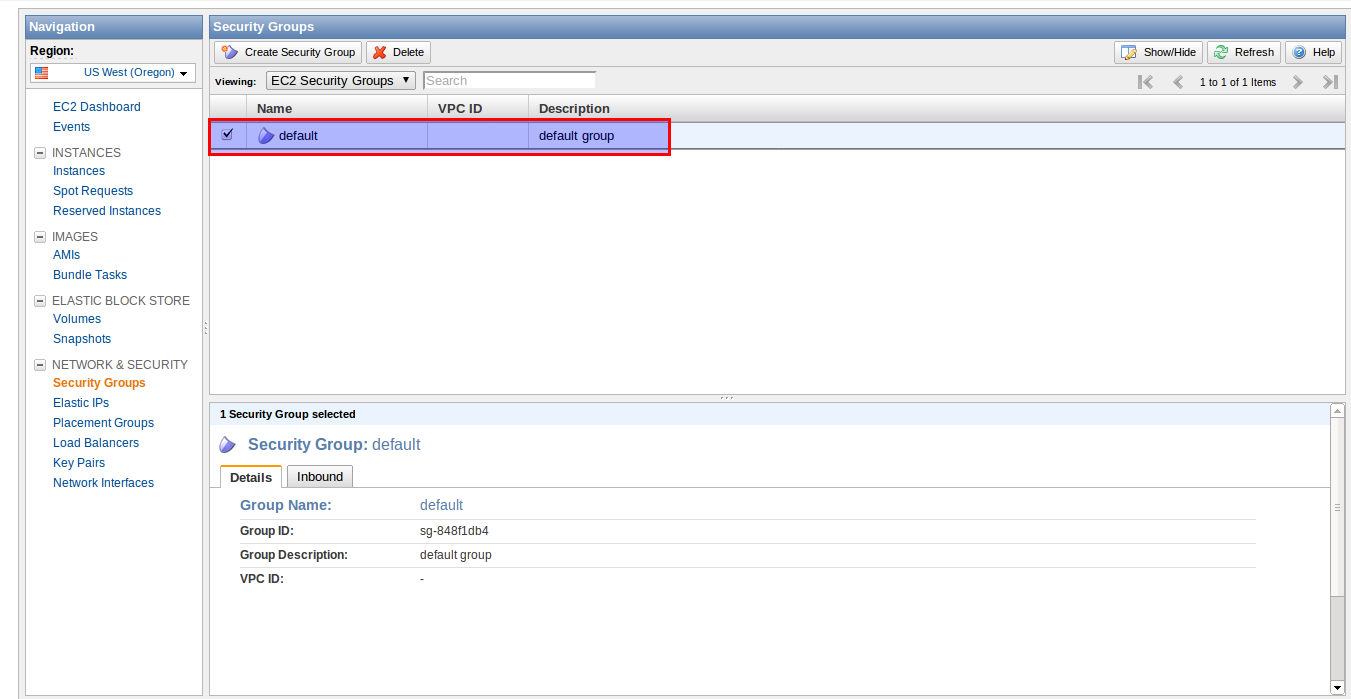This screenshot has height=699, width=1351.
Task: Collapse the INSTANCES navigation section
Action: 40,153
